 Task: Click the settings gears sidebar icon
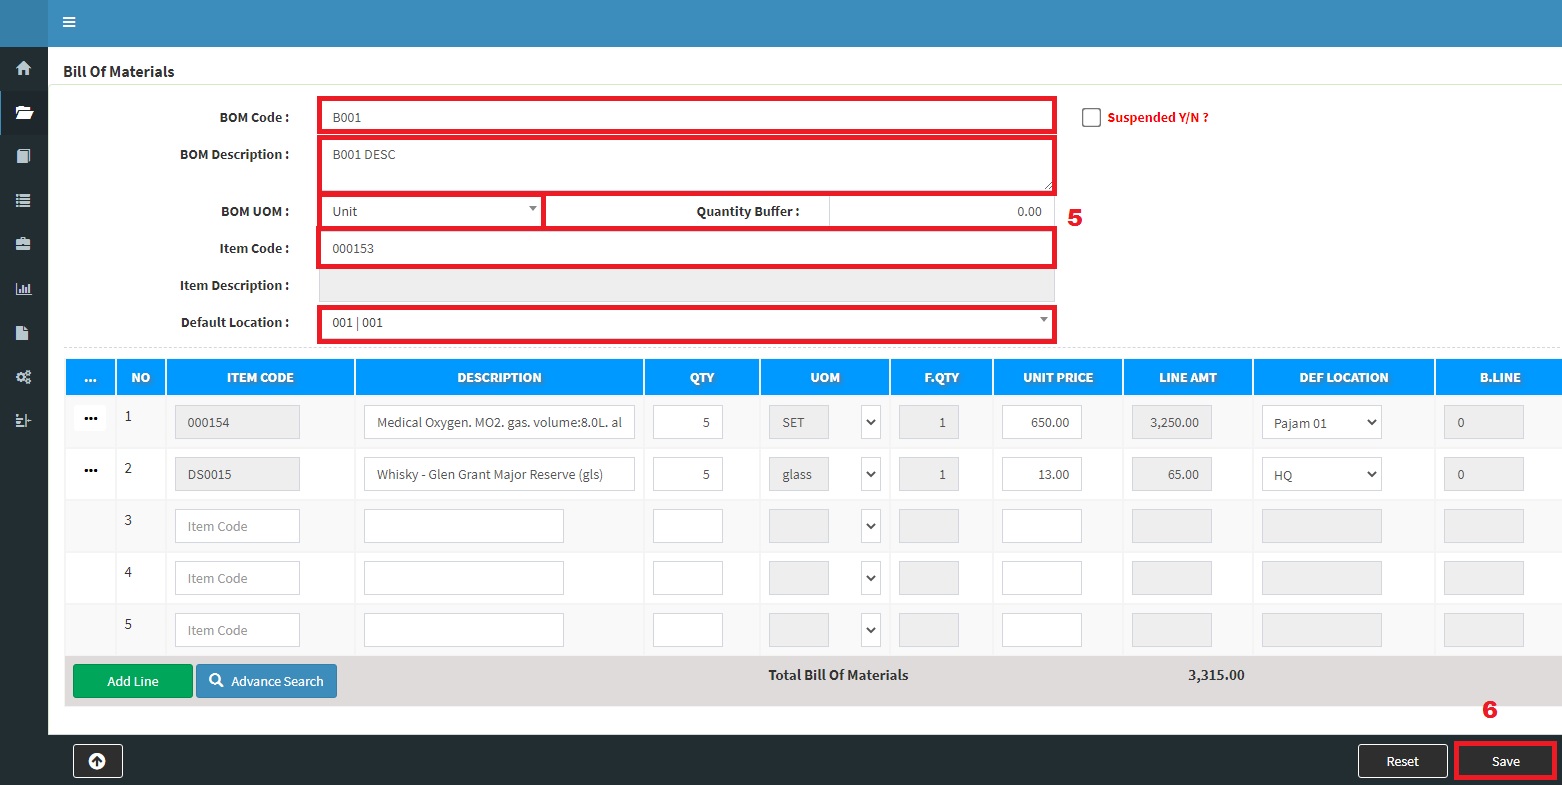(23, 377)
